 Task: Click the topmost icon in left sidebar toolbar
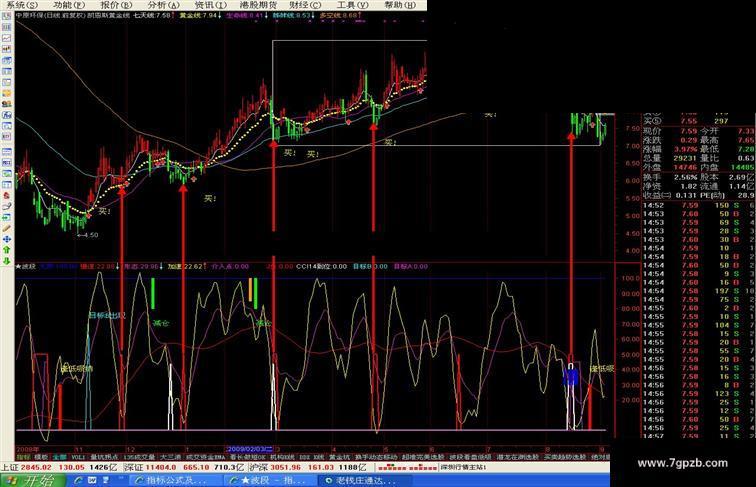pyautogui.click(x=7, y=16)
